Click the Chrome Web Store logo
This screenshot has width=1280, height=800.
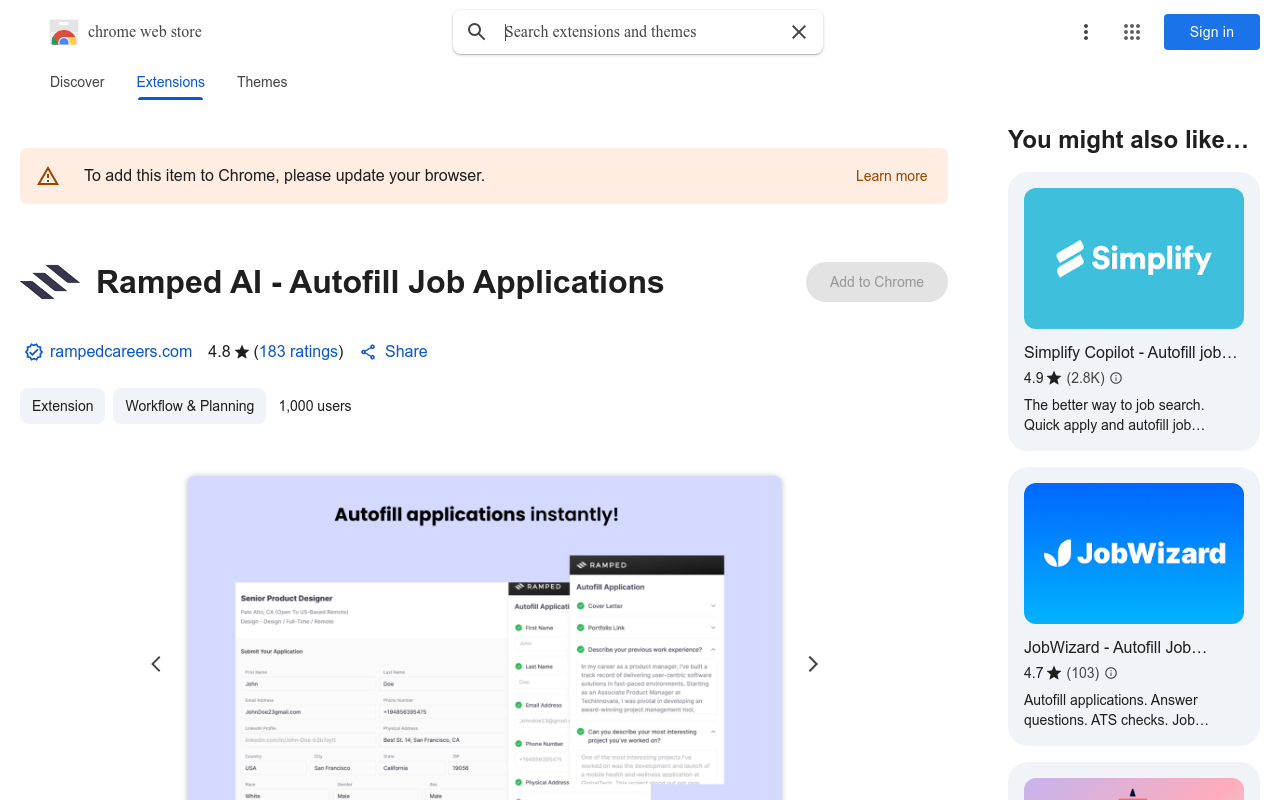pyautogui.click(x=64, y=32)
